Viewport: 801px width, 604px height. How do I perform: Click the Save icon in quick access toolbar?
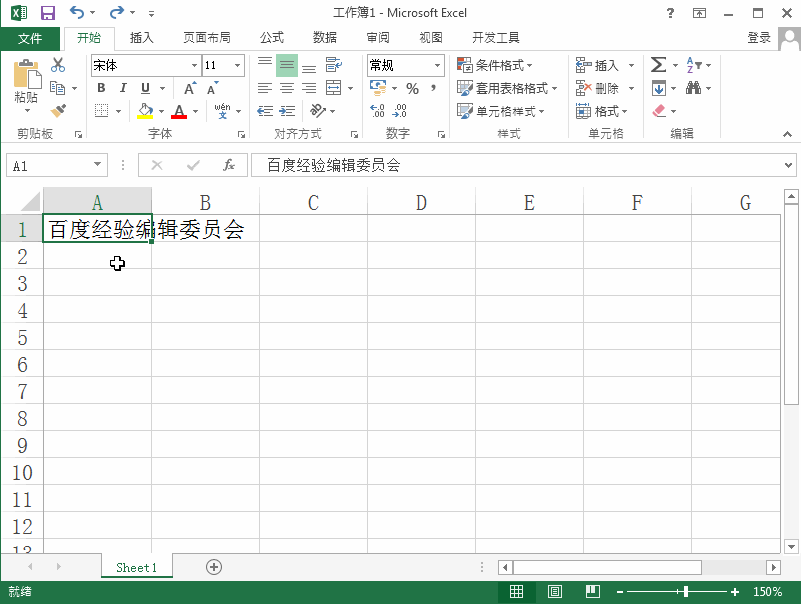pyautogui.click(x=48, y=13)
